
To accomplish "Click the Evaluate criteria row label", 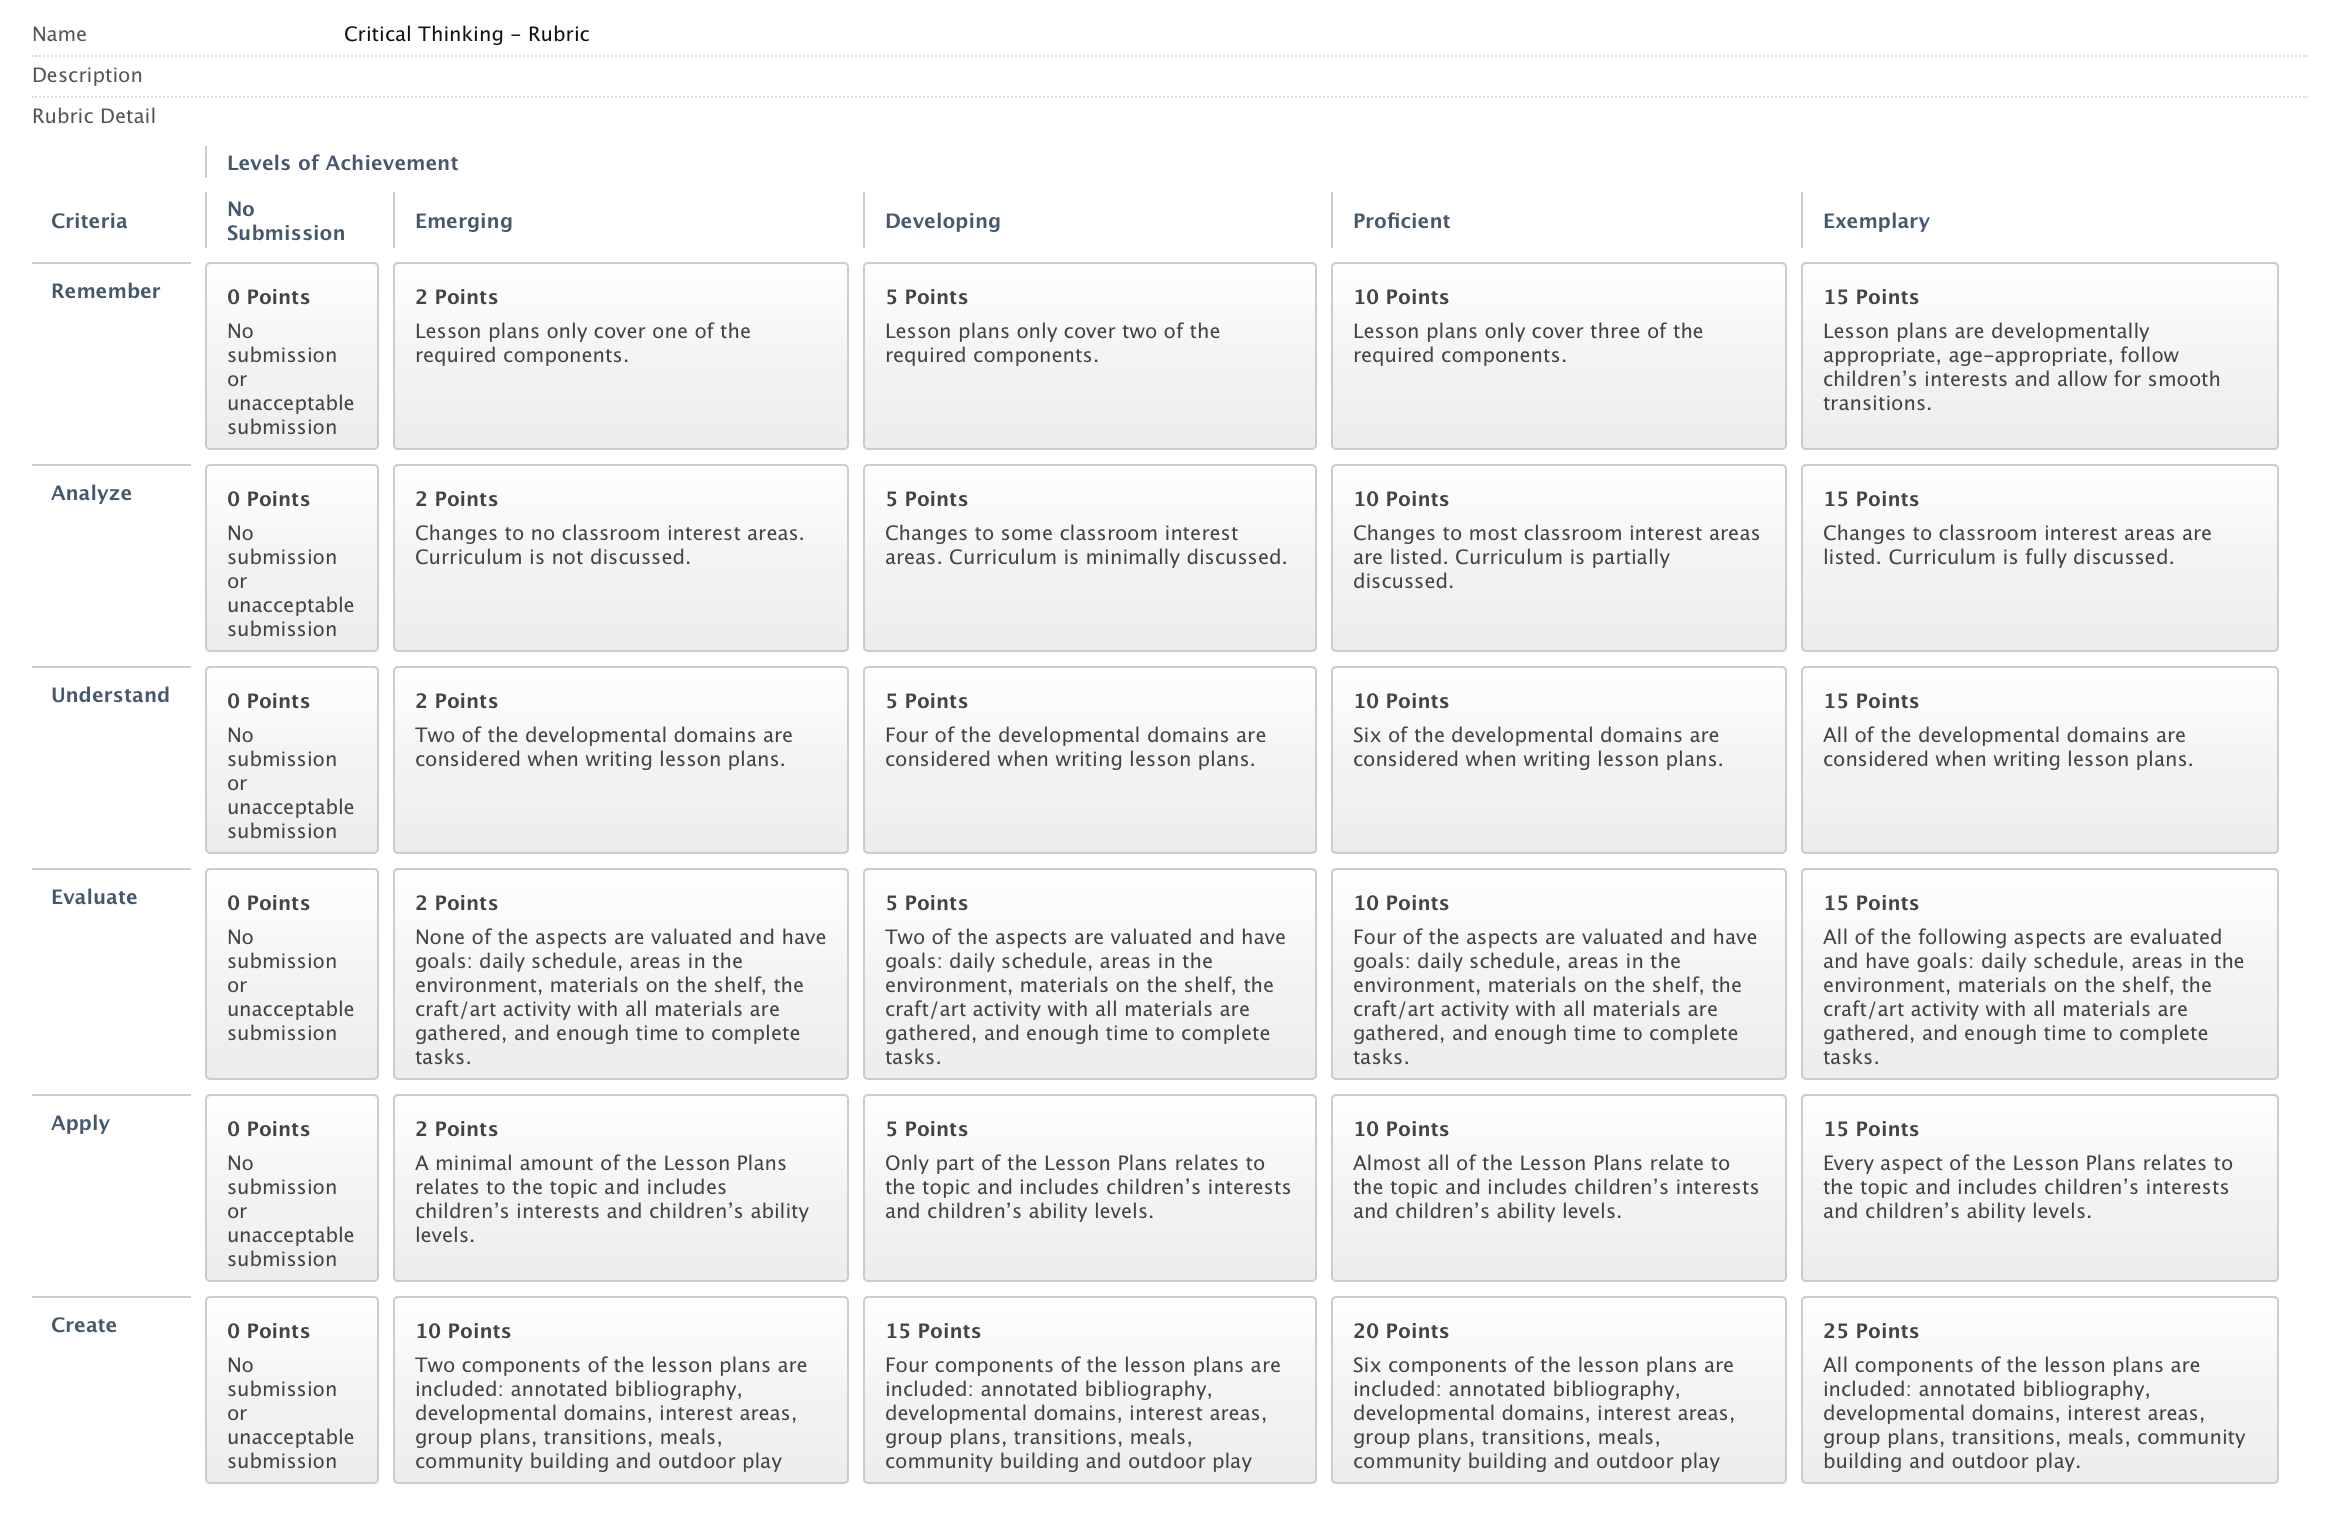I will coord(94,897).
